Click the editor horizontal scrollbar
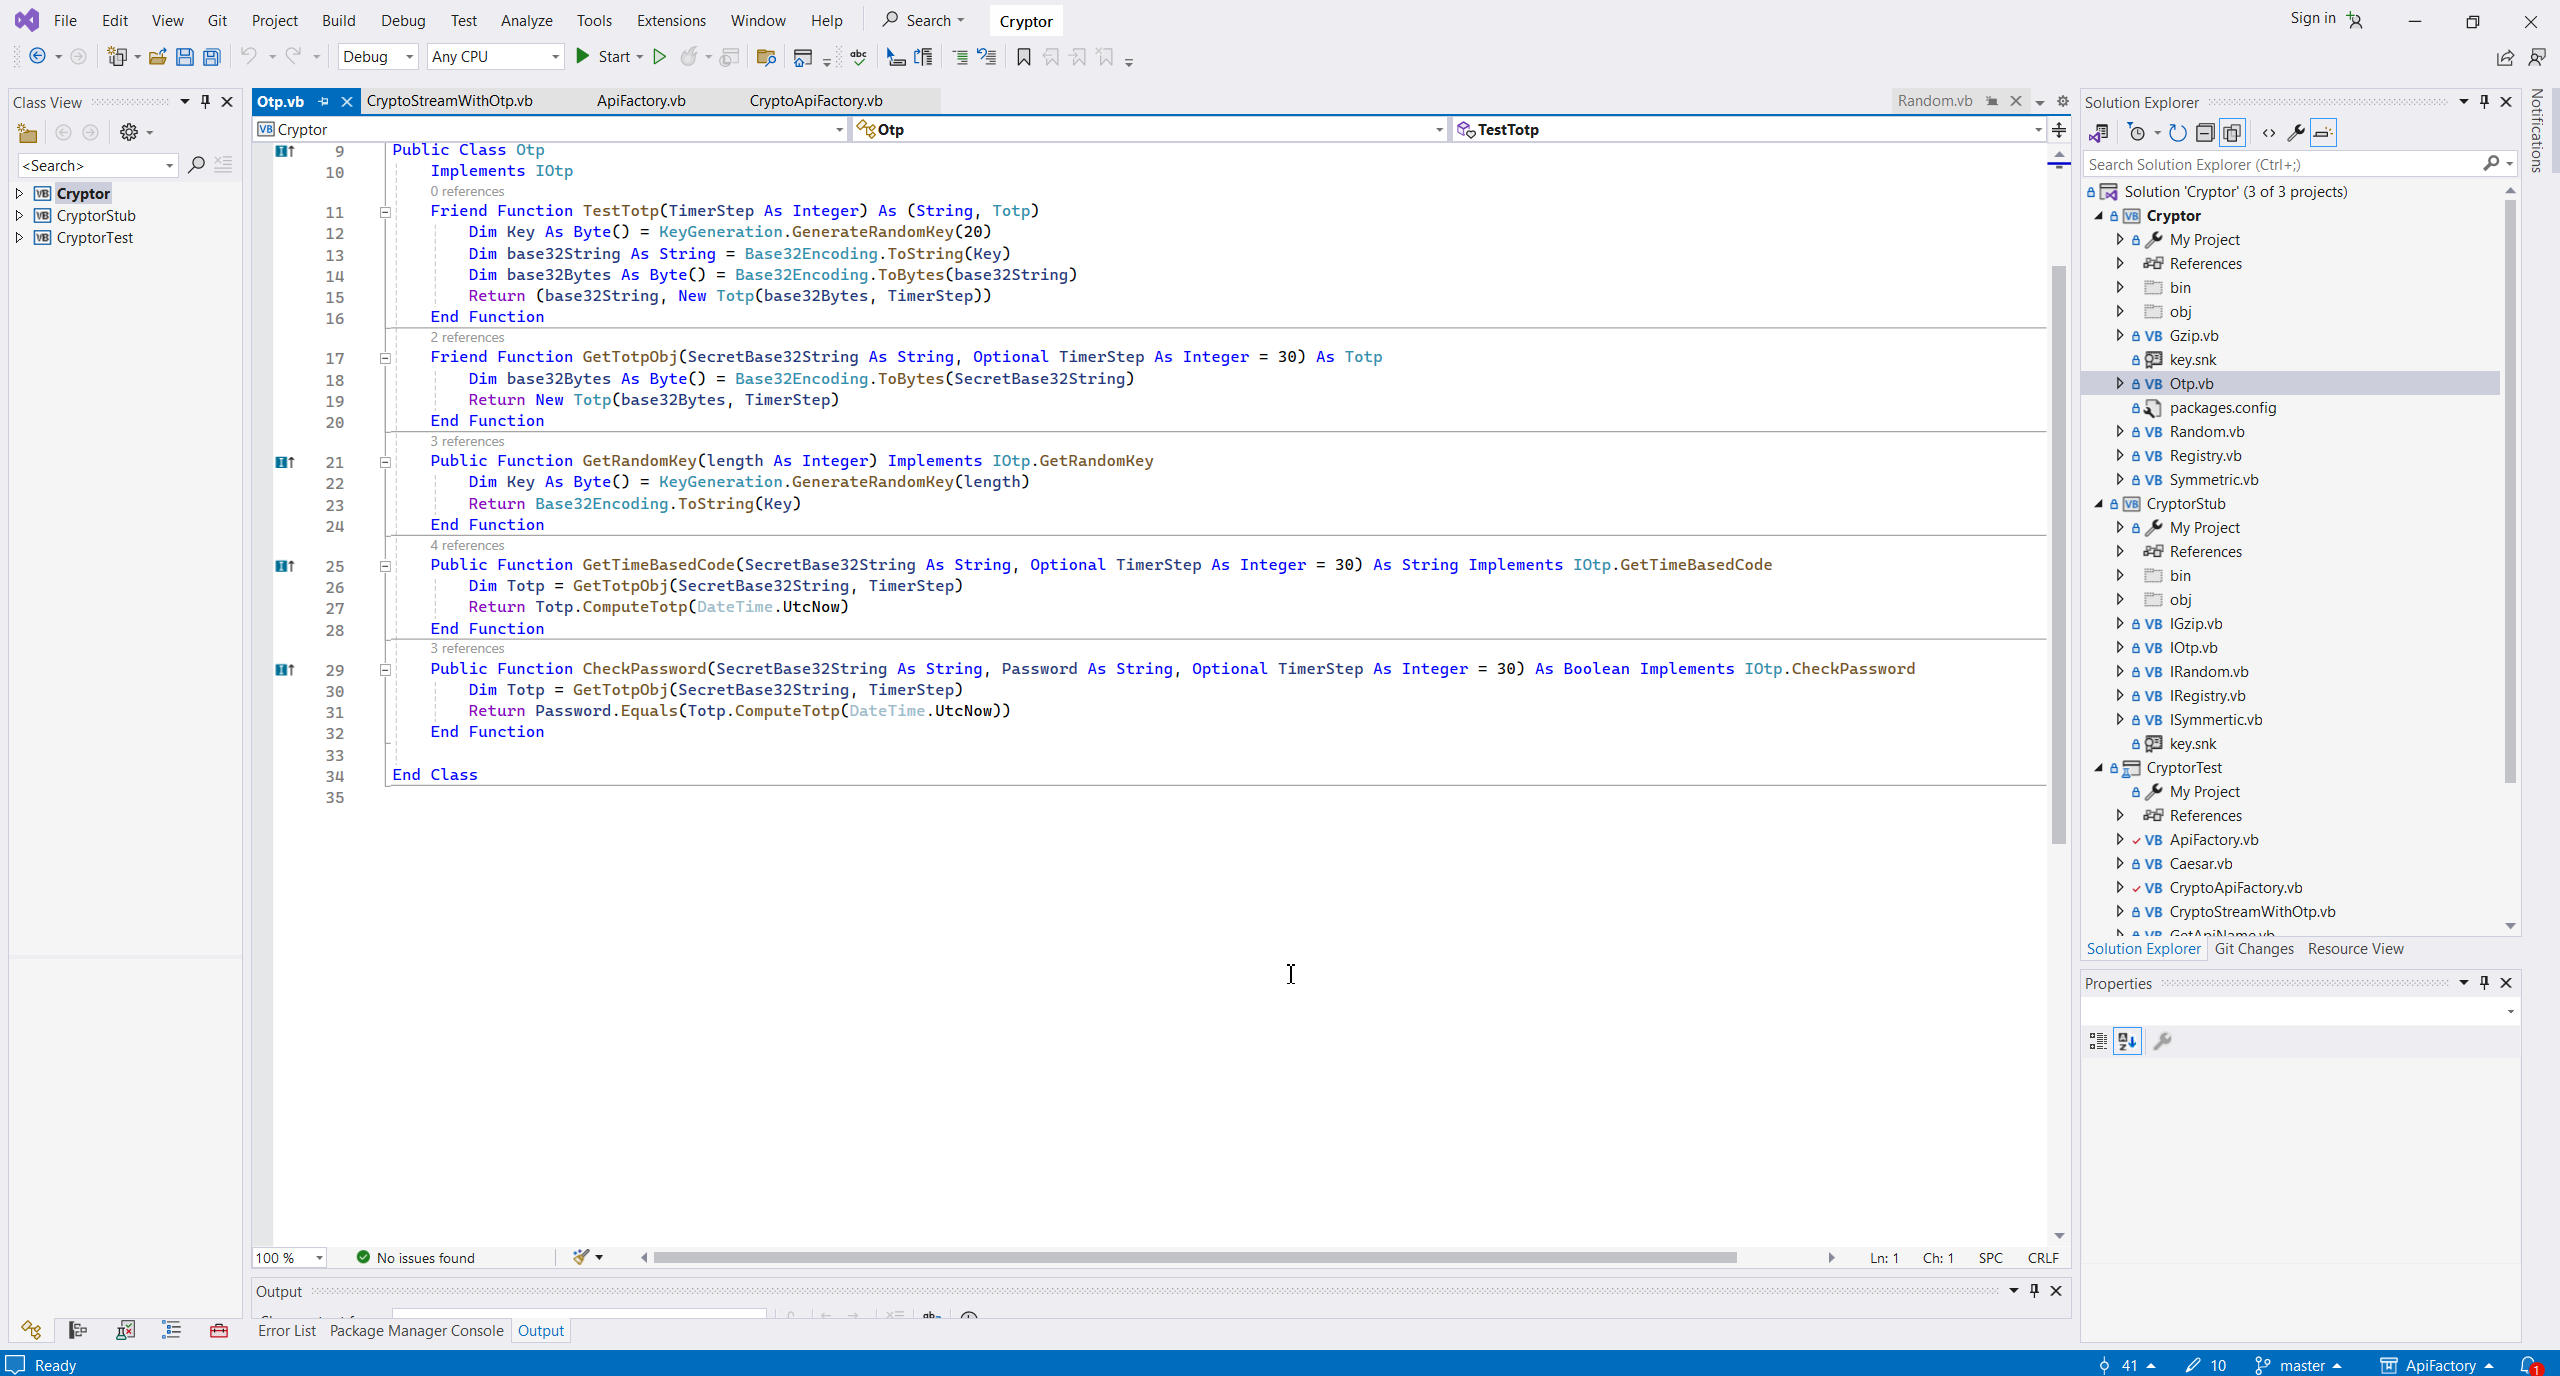This screenshot has height=1376, width=2560. [x=1194, y=1258]
